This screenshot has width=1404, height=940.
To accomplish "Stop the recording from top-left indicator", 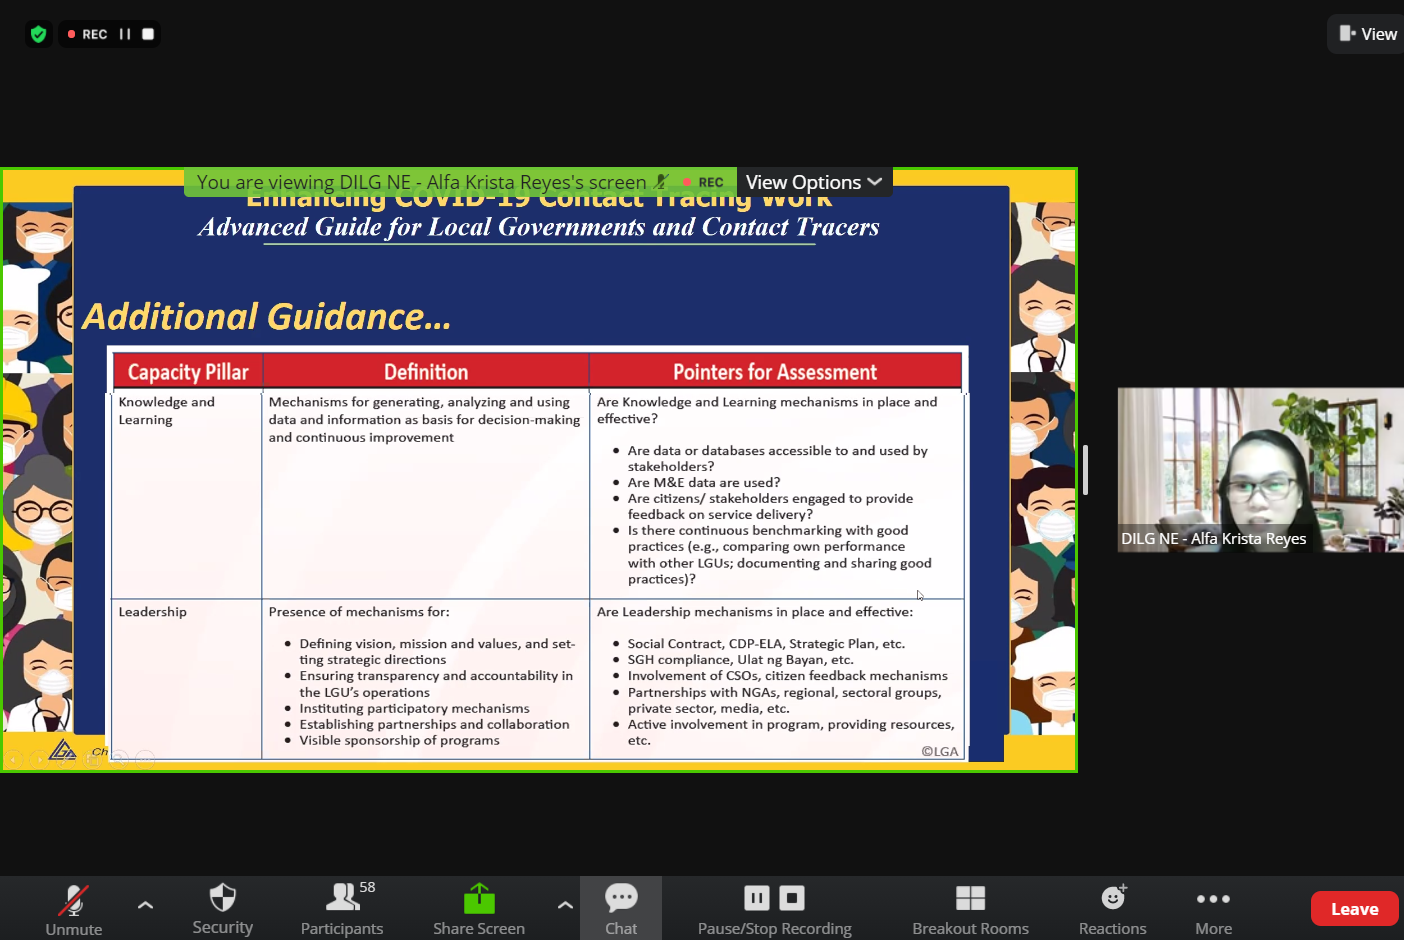I will point(148,34).
